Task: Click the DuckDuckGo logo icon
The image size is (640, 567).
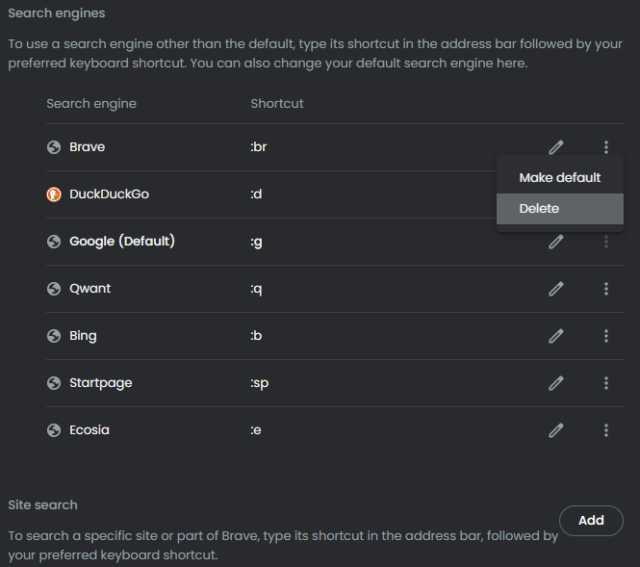Action: pos(53,194)
